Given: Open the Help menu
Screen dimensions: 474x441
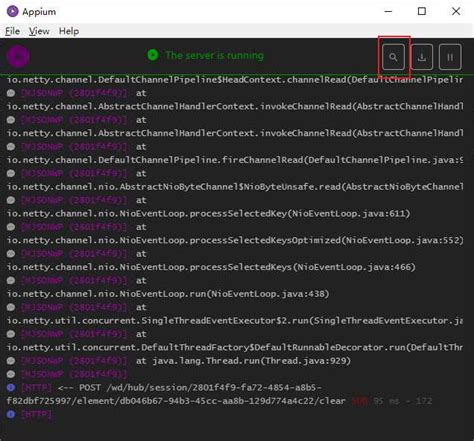Looking at the screenshot, I should [x=69, y=31].
